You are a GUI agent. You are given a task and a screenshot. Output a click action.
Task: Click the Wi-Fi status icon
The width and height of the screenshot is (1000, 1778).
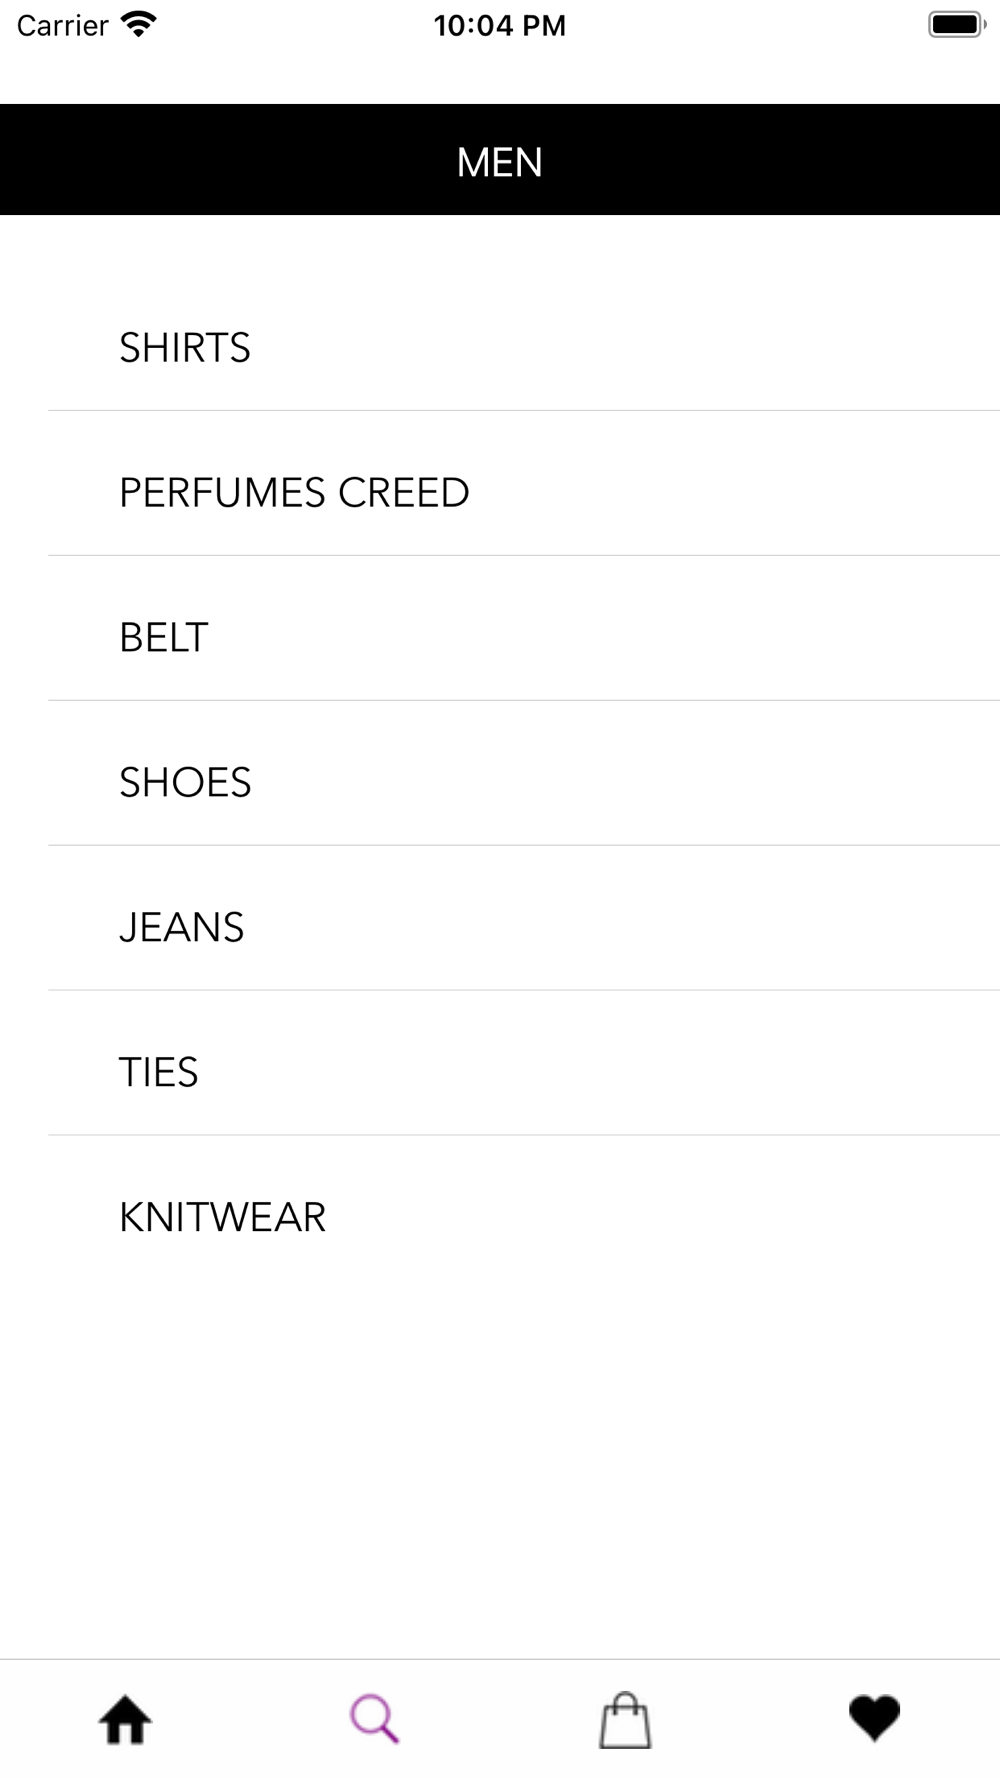(x=138, y=24)
